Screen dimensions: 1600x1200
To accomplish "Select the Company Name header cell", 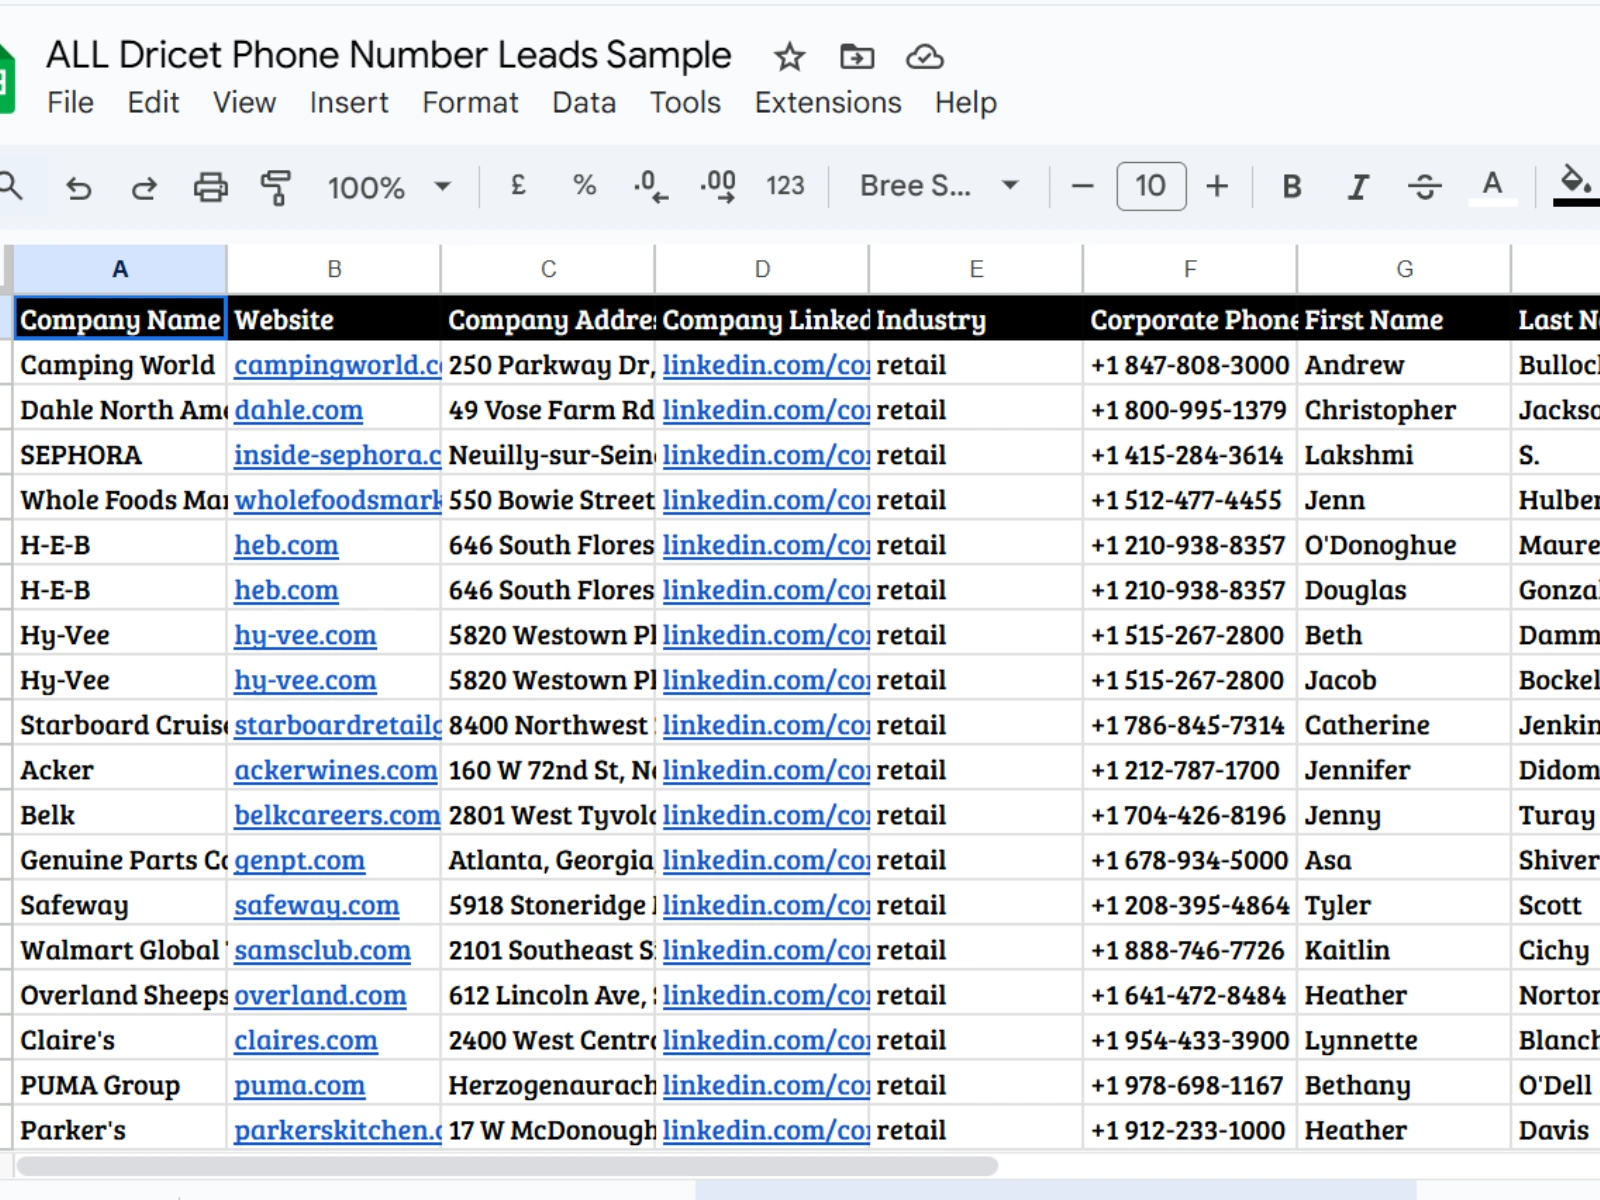I will 120,320.
